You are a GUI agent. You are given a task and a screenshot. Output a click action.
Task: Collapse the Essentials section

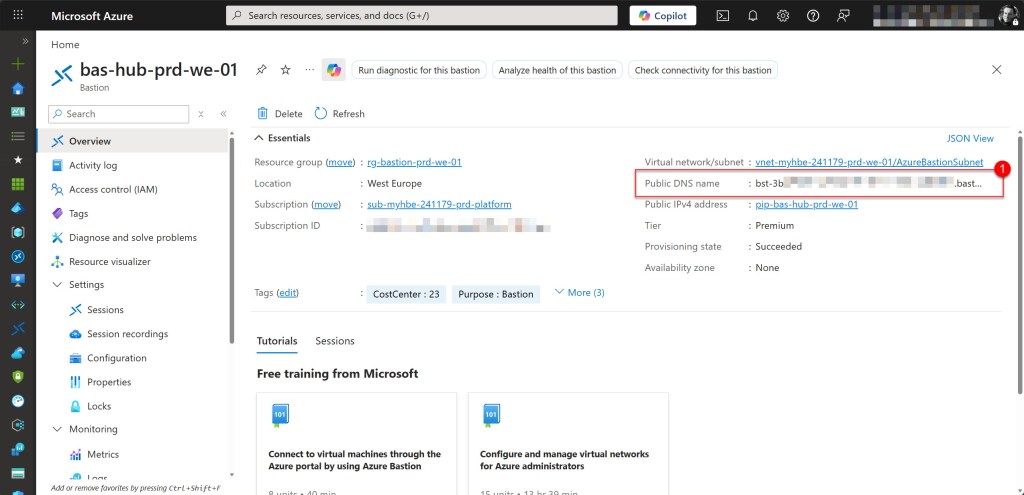point(260,138)
